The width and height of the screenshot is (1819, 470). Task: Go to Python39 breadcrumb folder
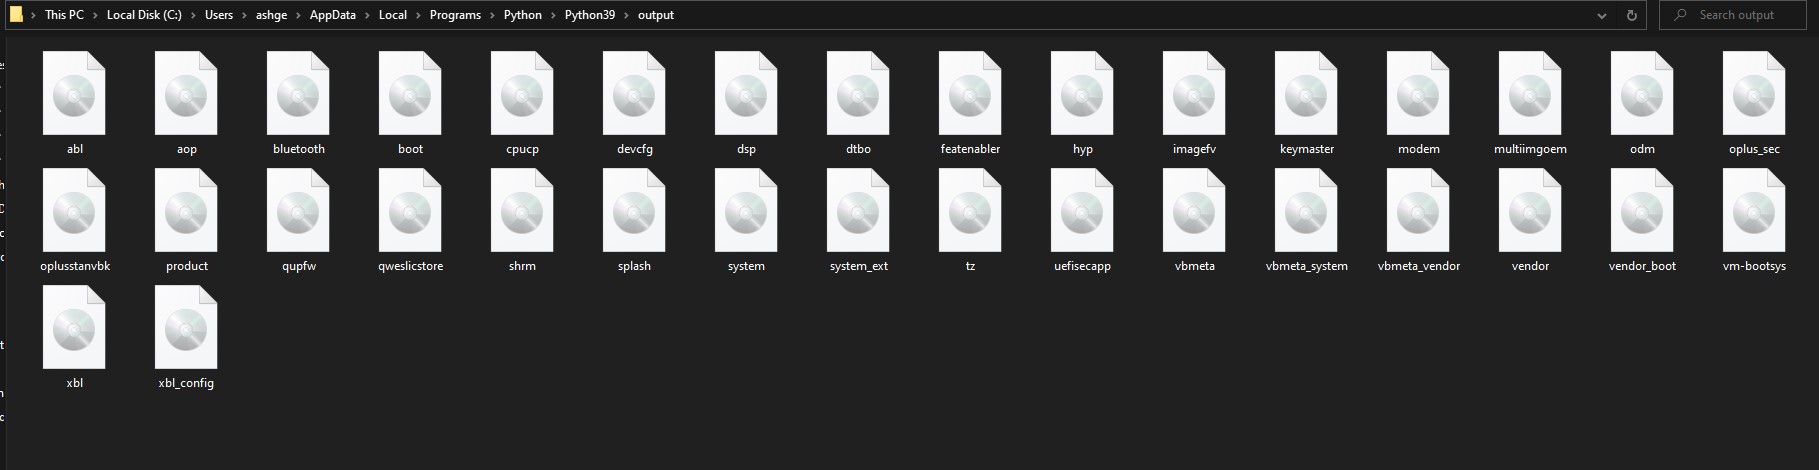[590, 15]
